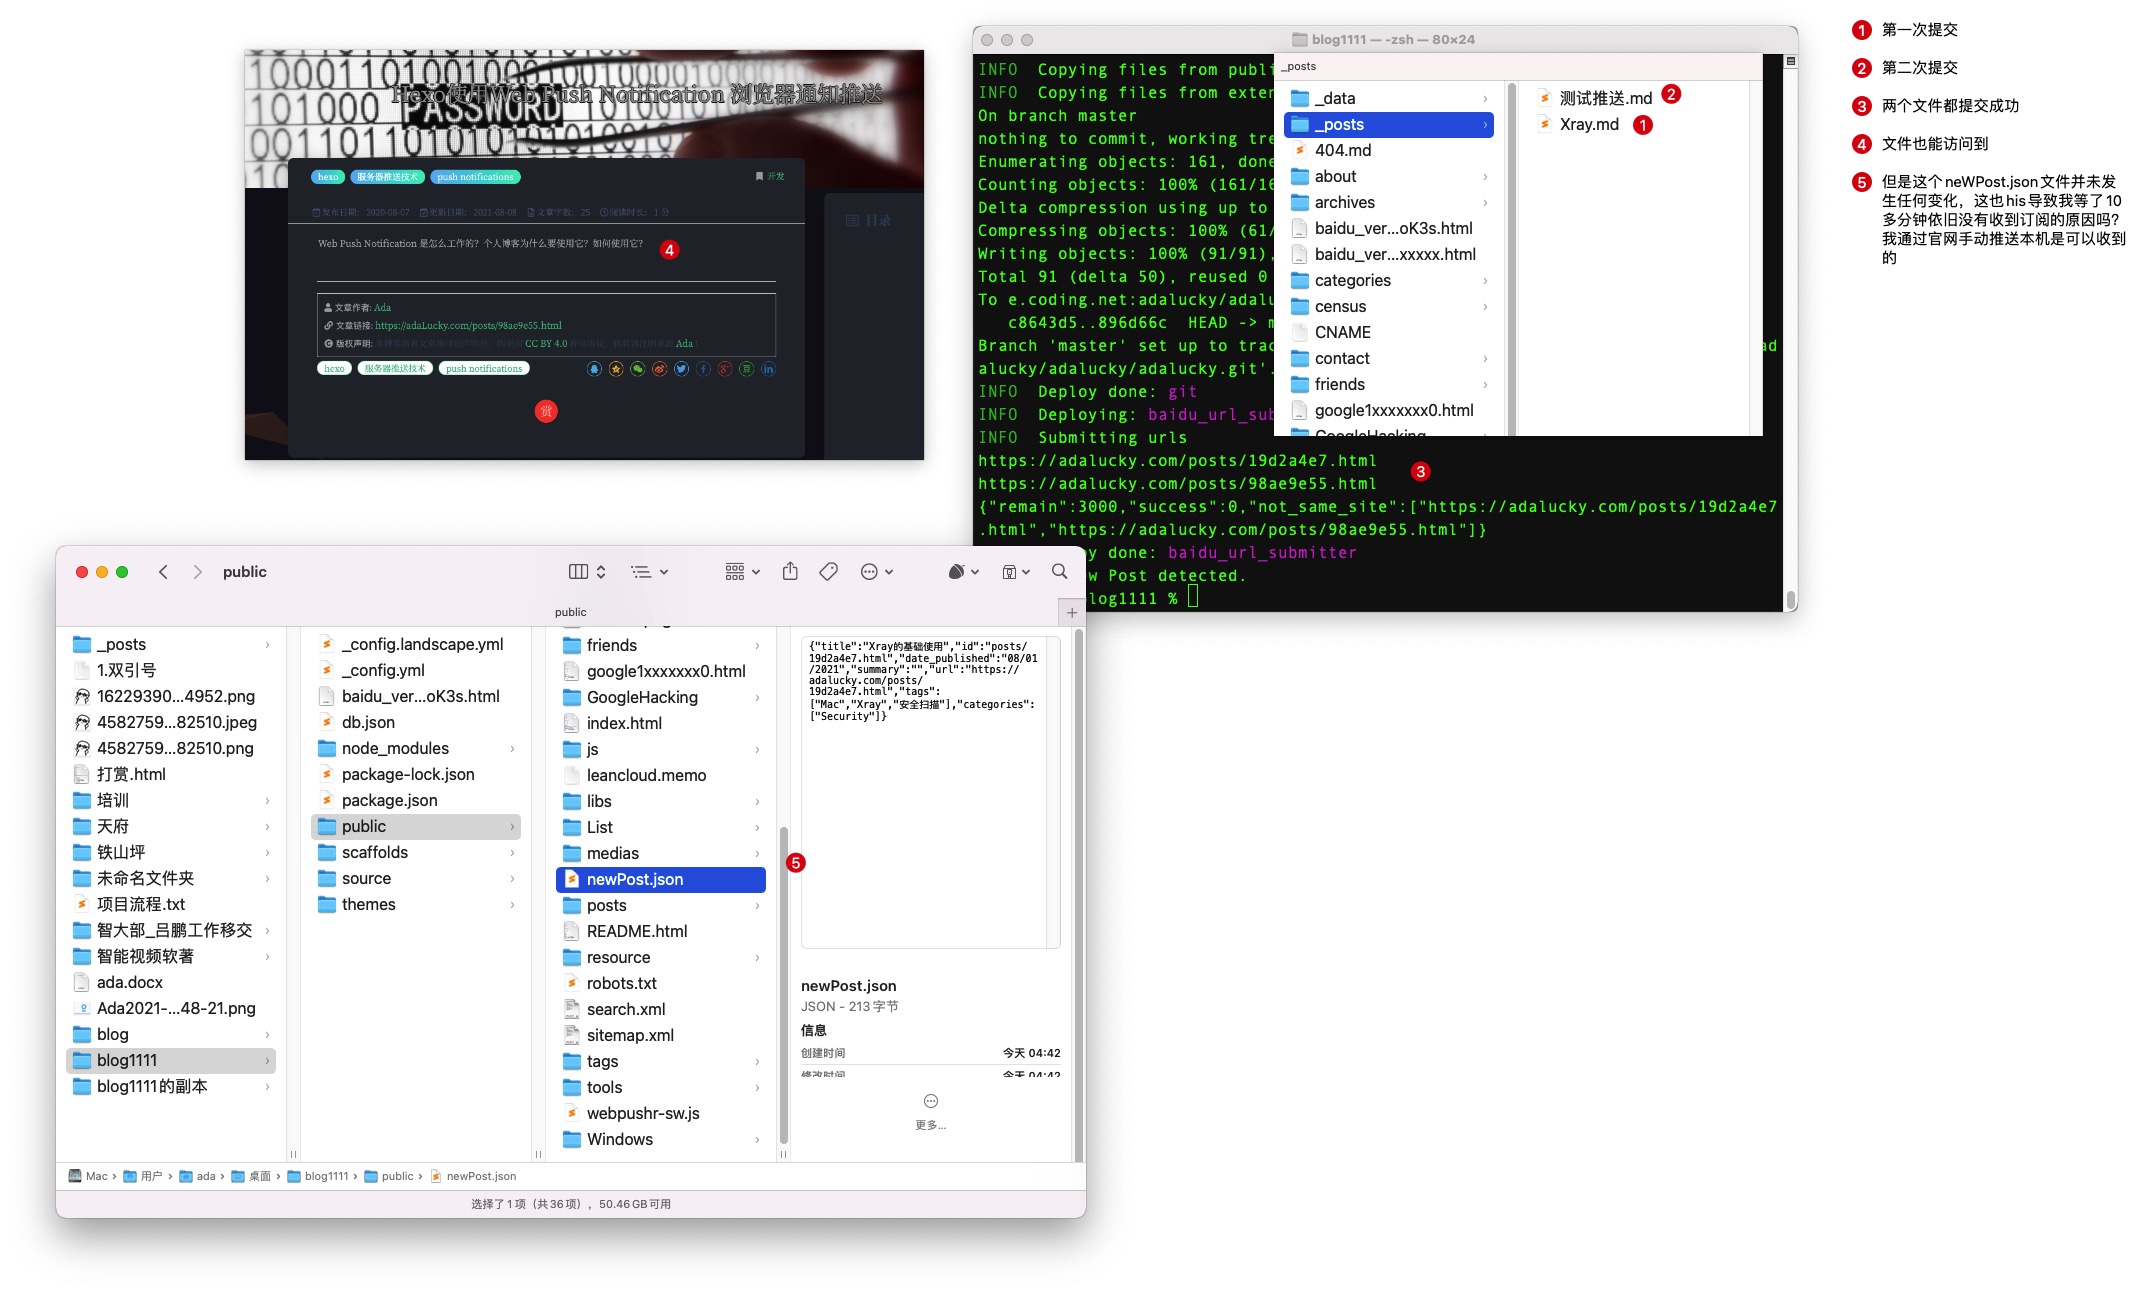Select newPost.json in file list

coord(635,879)
